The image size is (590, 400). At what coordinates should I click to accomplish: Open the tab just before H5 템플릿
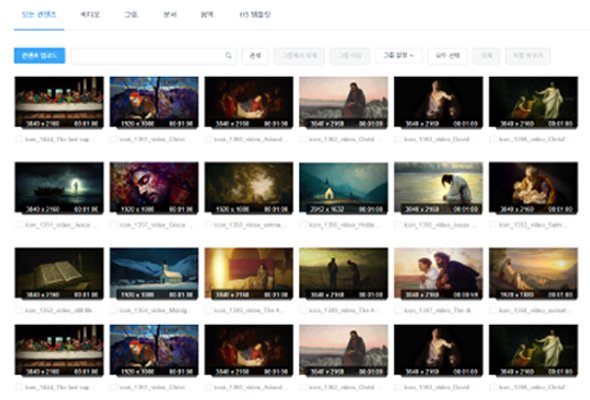[207, 15]
